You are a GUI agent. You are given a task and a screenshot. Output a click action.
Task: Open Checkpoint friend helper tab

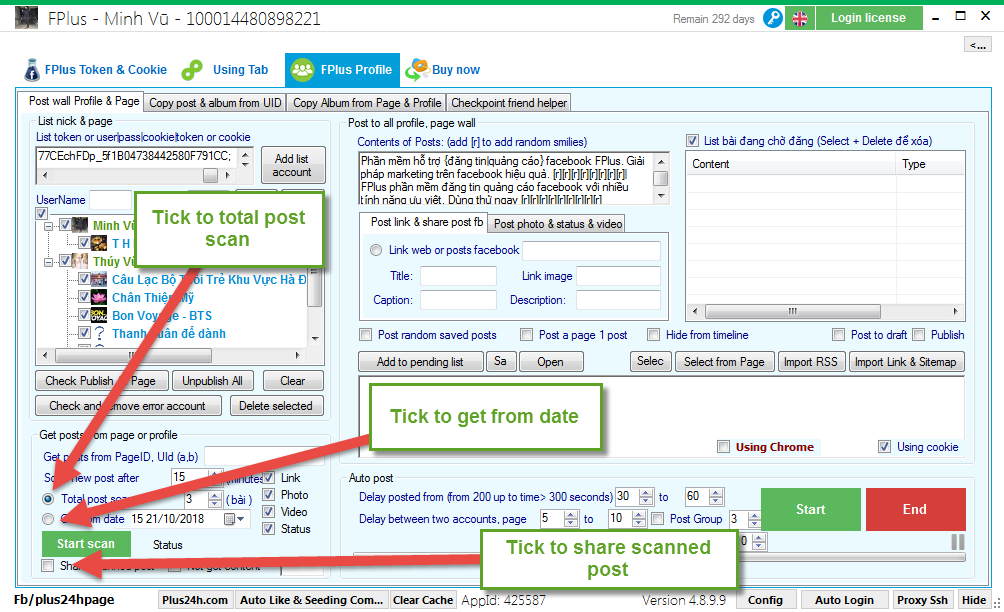click(509, 102)
